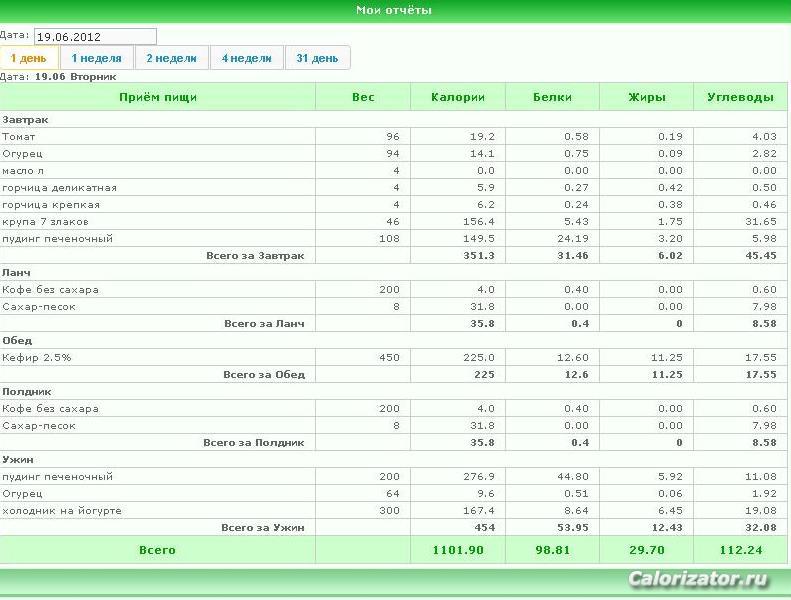Select the "1 день" tab
The image size is (791, 600).
[x=29, y=58]
